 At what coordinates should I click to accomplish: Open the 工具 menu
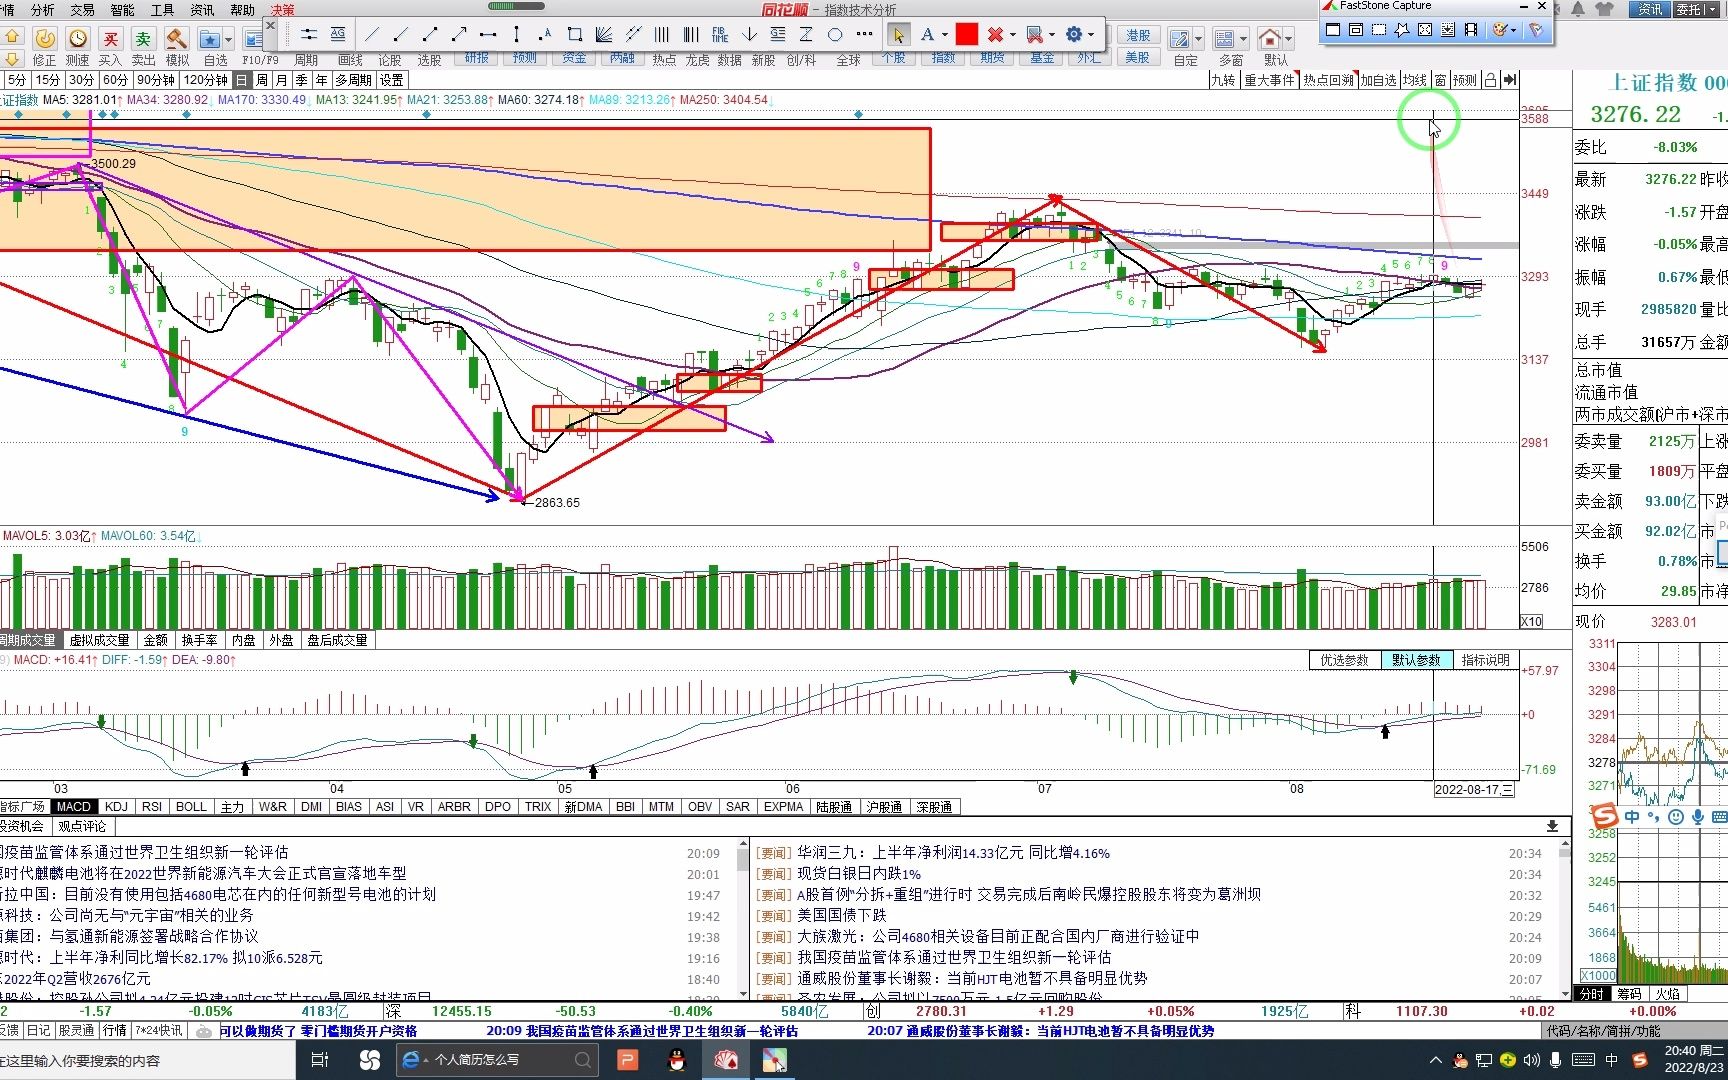coord(162,9)
